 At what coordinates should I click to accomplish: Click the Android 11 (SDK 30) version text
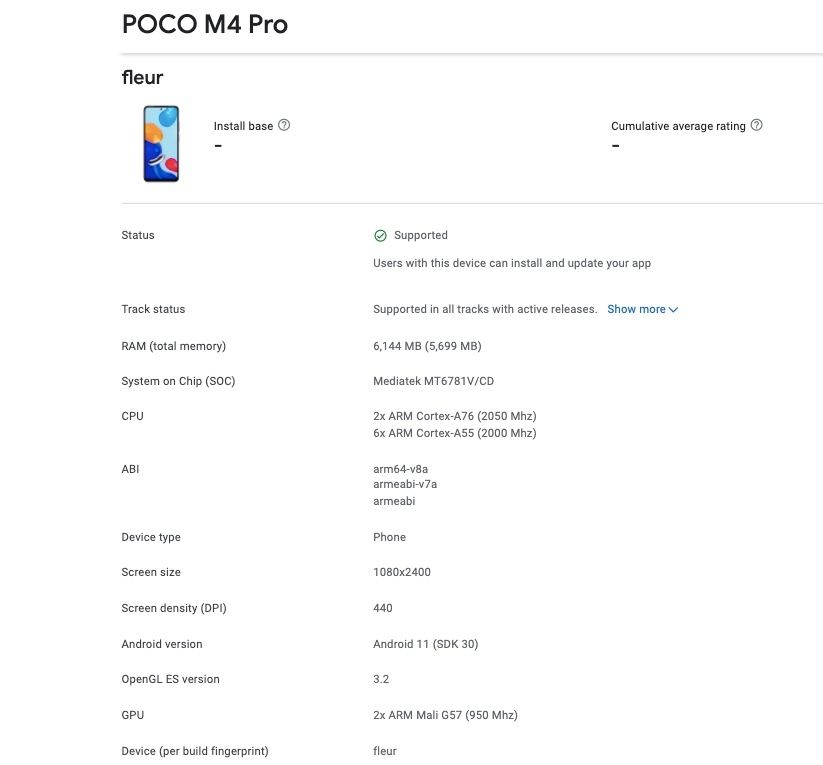point(425,644)
